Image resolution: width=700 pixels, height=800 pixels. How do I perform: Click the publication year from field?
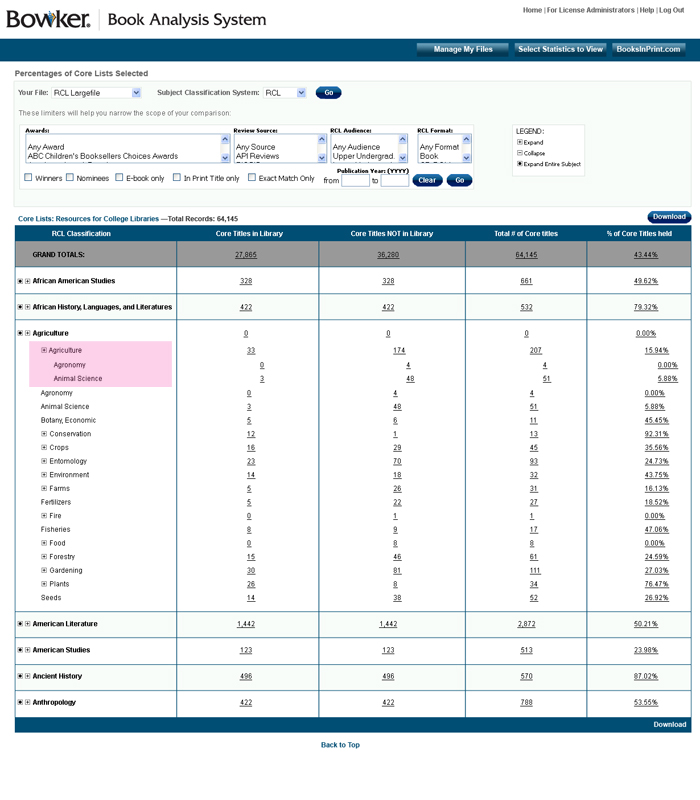click(x=355, y=181)
